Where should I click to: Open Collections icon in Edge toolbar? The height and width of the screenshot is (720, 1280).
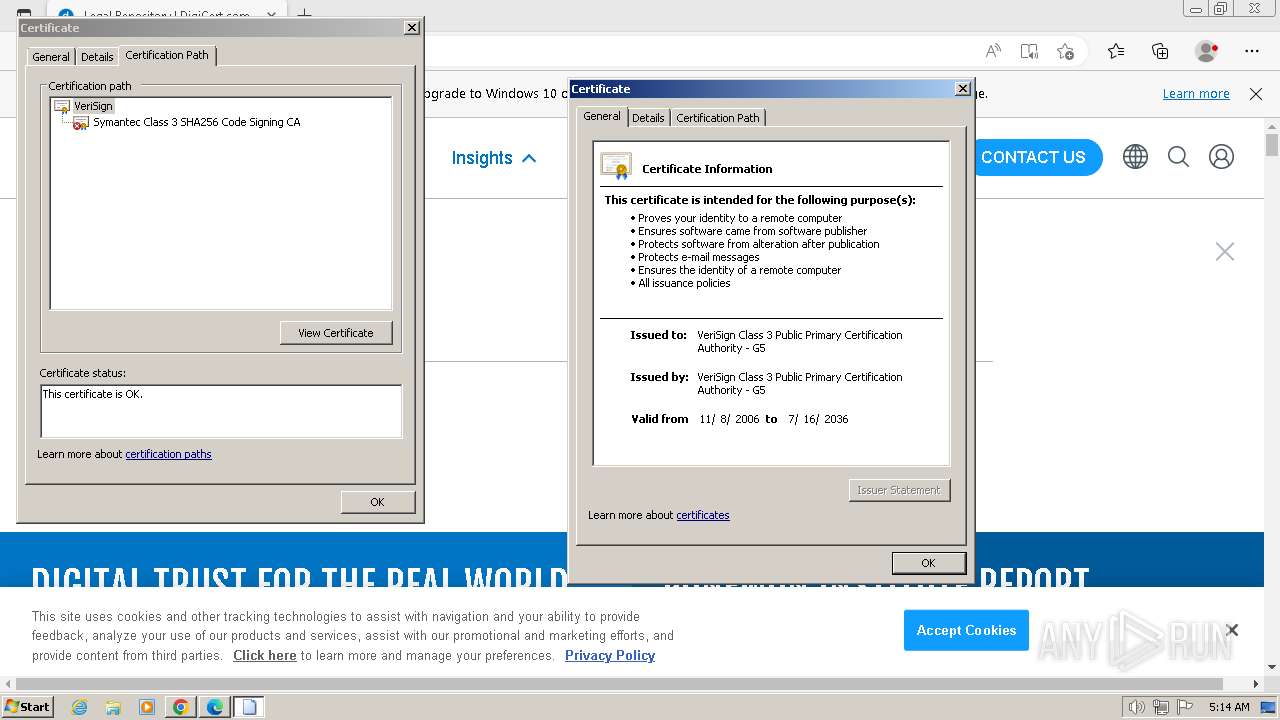(x=1160, y=51)
